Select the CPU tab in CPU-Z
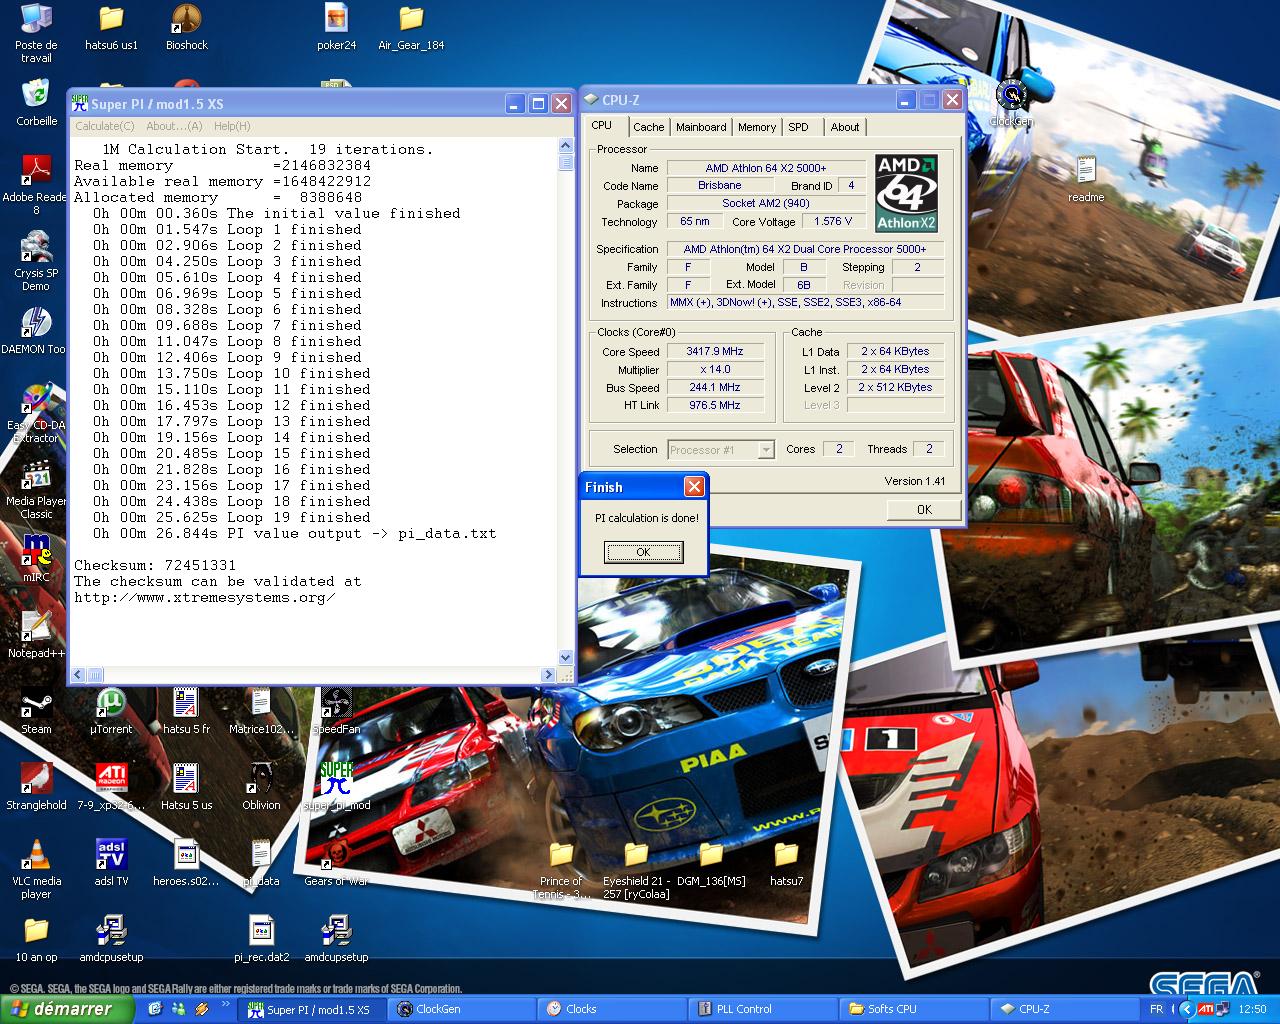This screenshot has height=1024, width=1280. click(602, 125)
